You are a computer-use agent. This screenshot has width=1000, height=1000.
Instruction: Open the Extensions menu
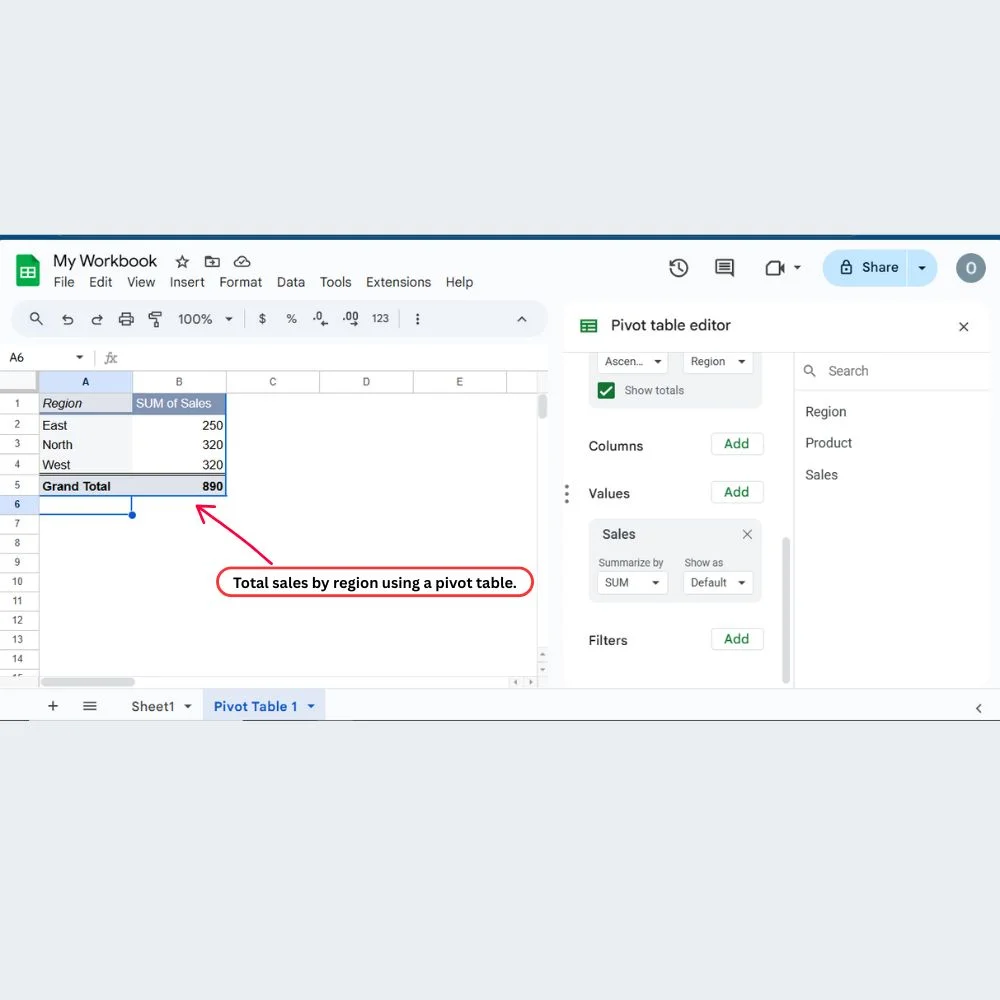[399, 282]
